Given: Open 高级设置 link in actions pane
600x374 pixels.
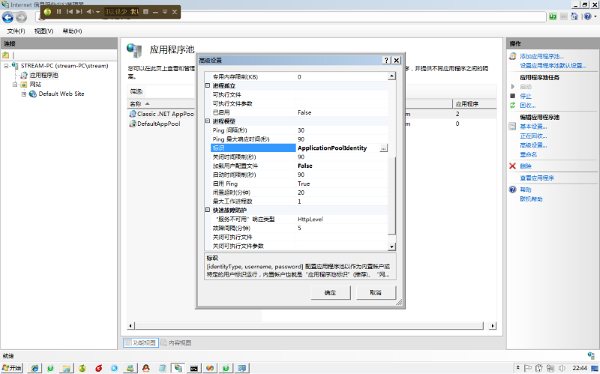Looking at the screenshot, I should 533,145.
